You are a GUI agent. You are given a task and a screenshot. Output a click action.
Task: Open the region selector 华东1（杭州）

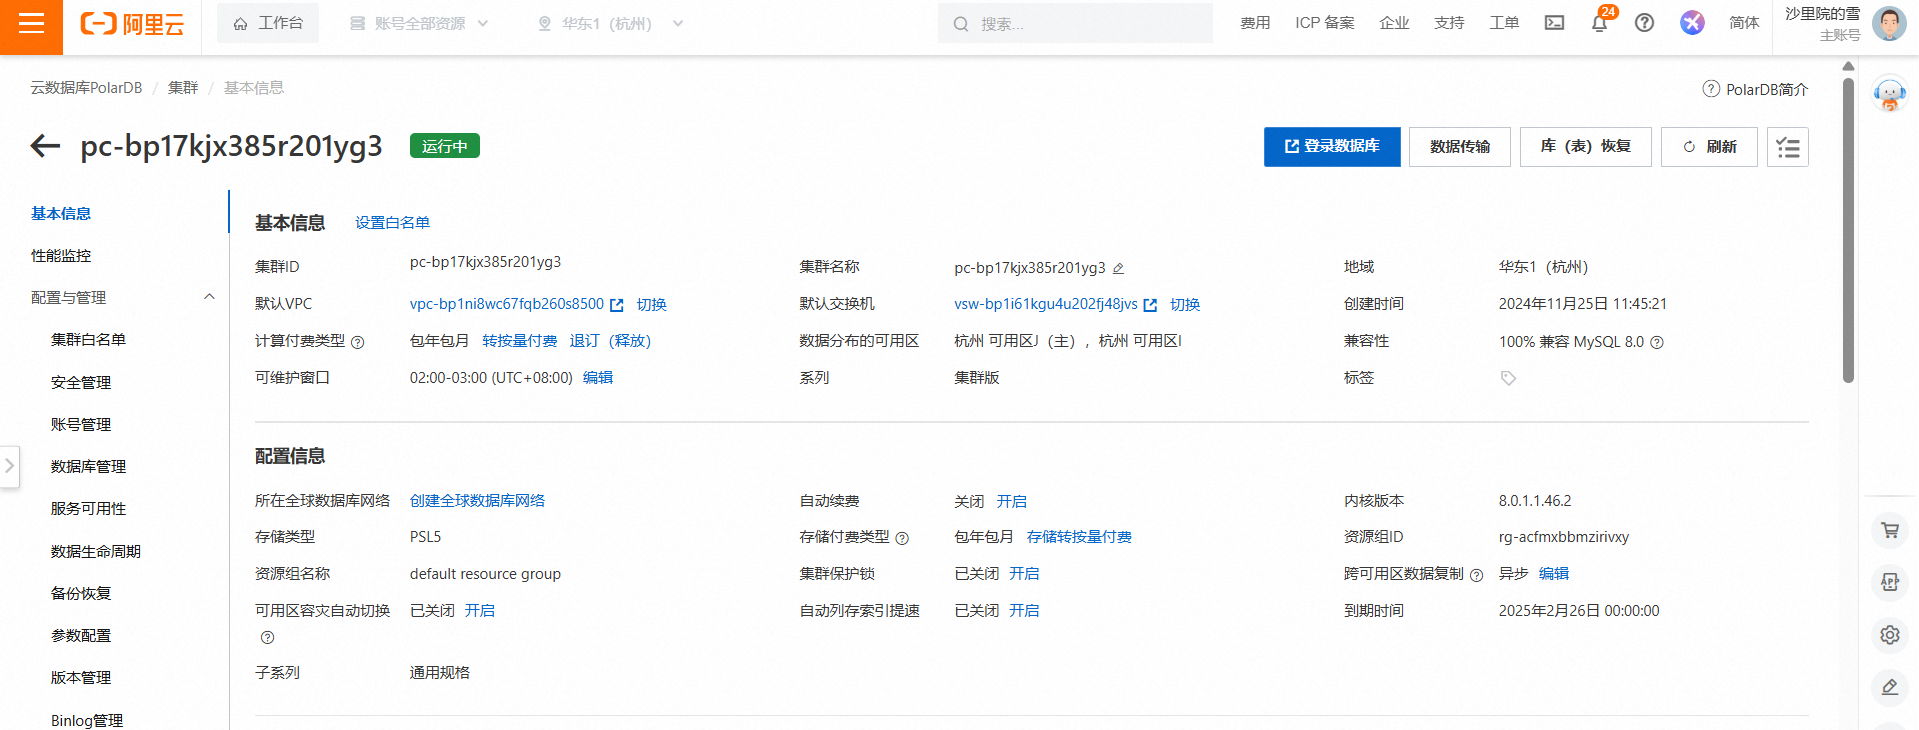610,23
